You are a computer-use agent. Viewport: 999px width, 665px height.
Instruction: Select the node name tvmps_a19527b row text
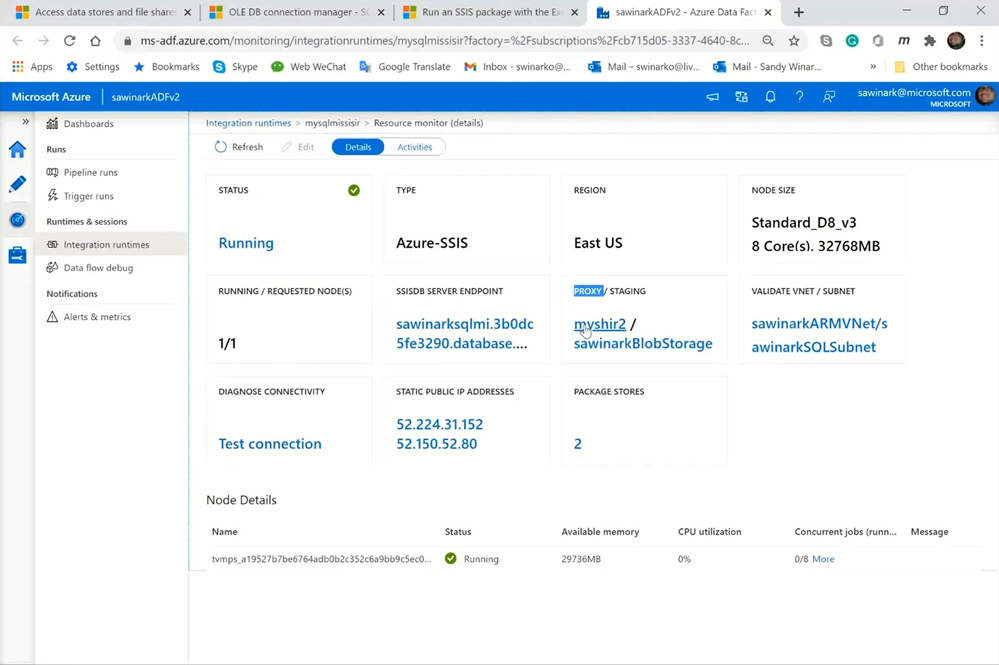pos(321,559)
